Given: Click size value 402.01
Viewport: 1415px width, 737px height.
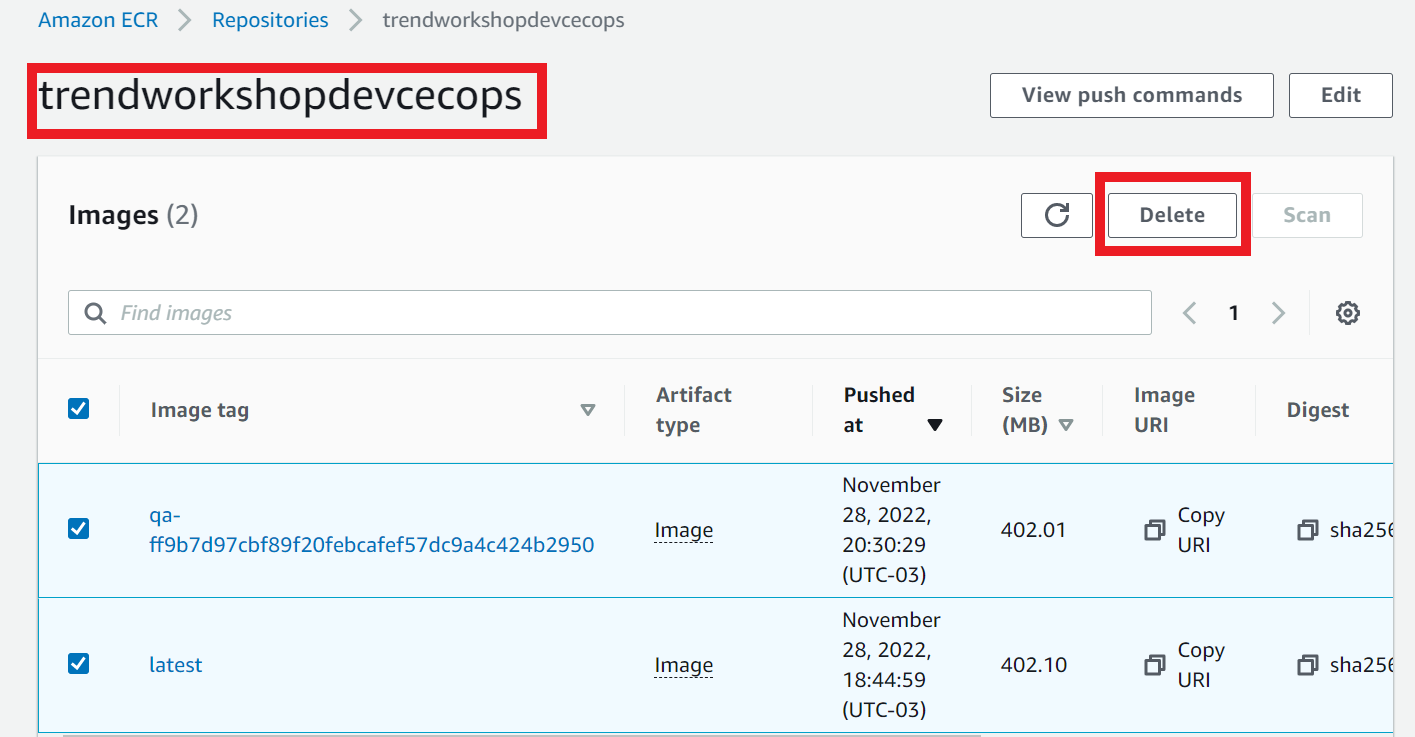Looking at the screenshot, I should [x=1033, y=530].
